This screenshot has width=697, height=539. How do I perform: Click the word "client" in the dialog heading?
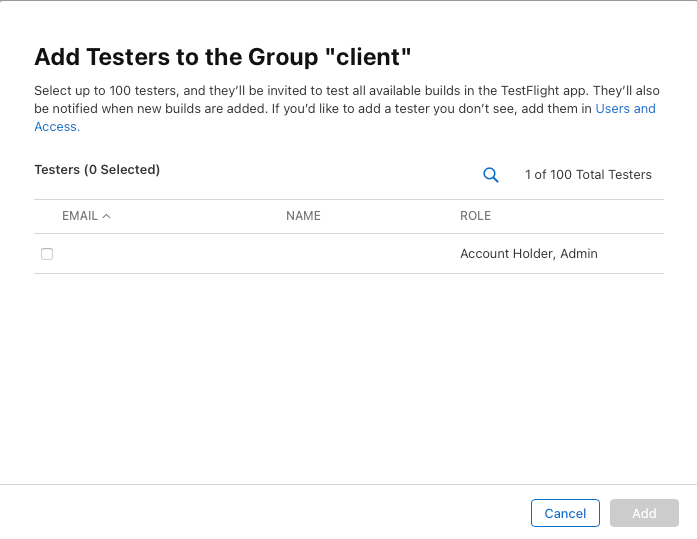click(368, 57)
